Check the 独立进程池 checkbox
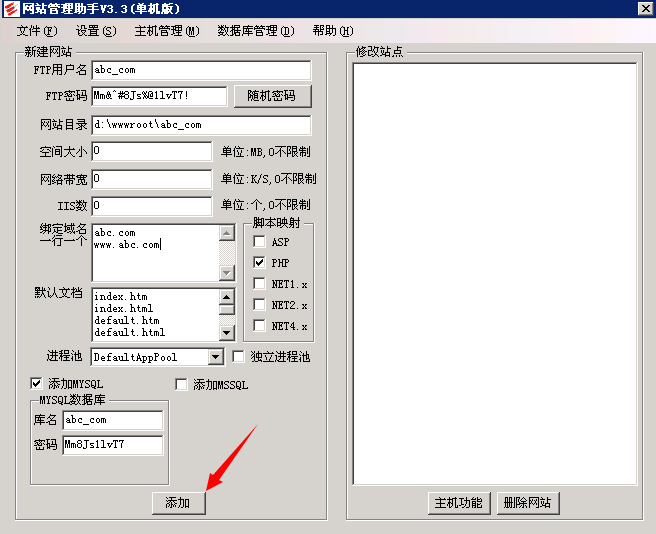 238,357
